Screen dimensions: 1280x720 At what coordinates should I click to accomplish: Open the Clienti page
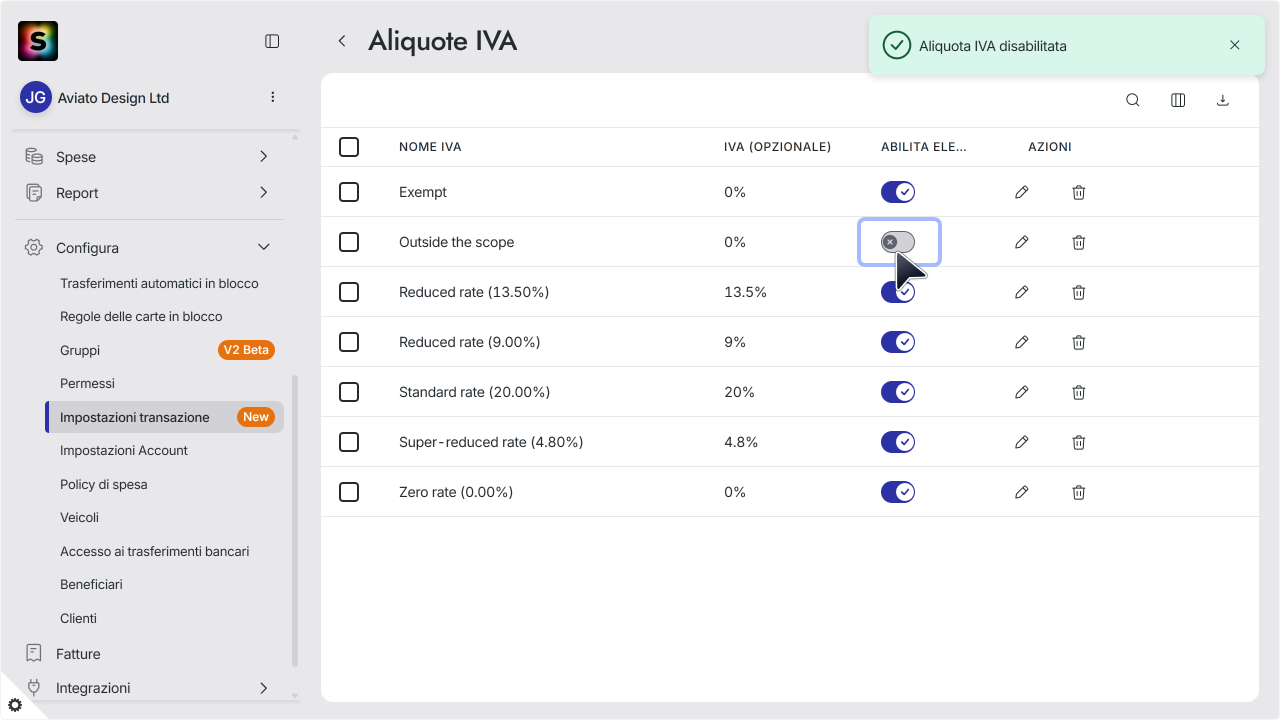78,618
